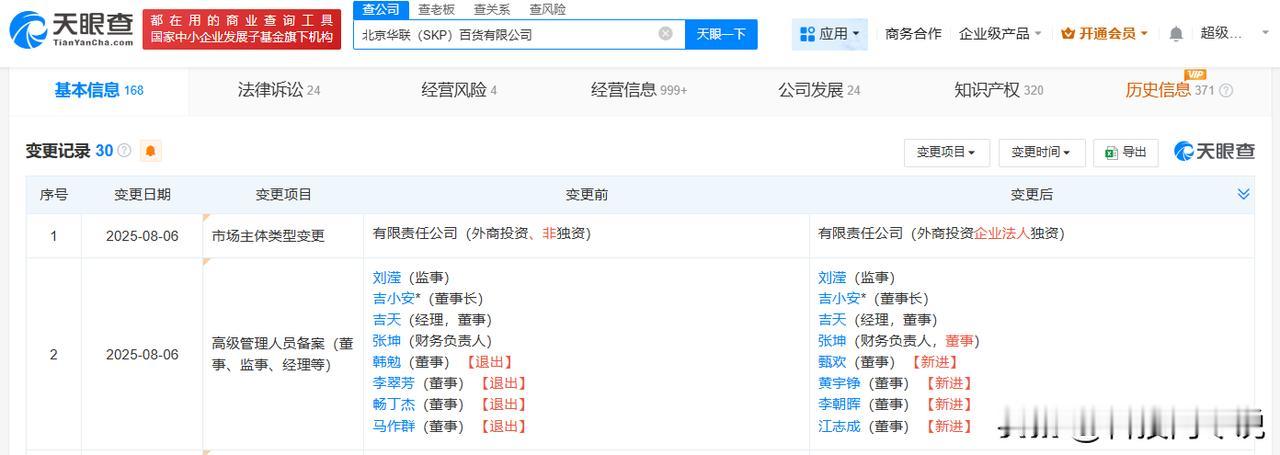Screen dimensions: 1280x455
Task: Open 吉小安 link in 变更前 column
Action: (393, 299)
